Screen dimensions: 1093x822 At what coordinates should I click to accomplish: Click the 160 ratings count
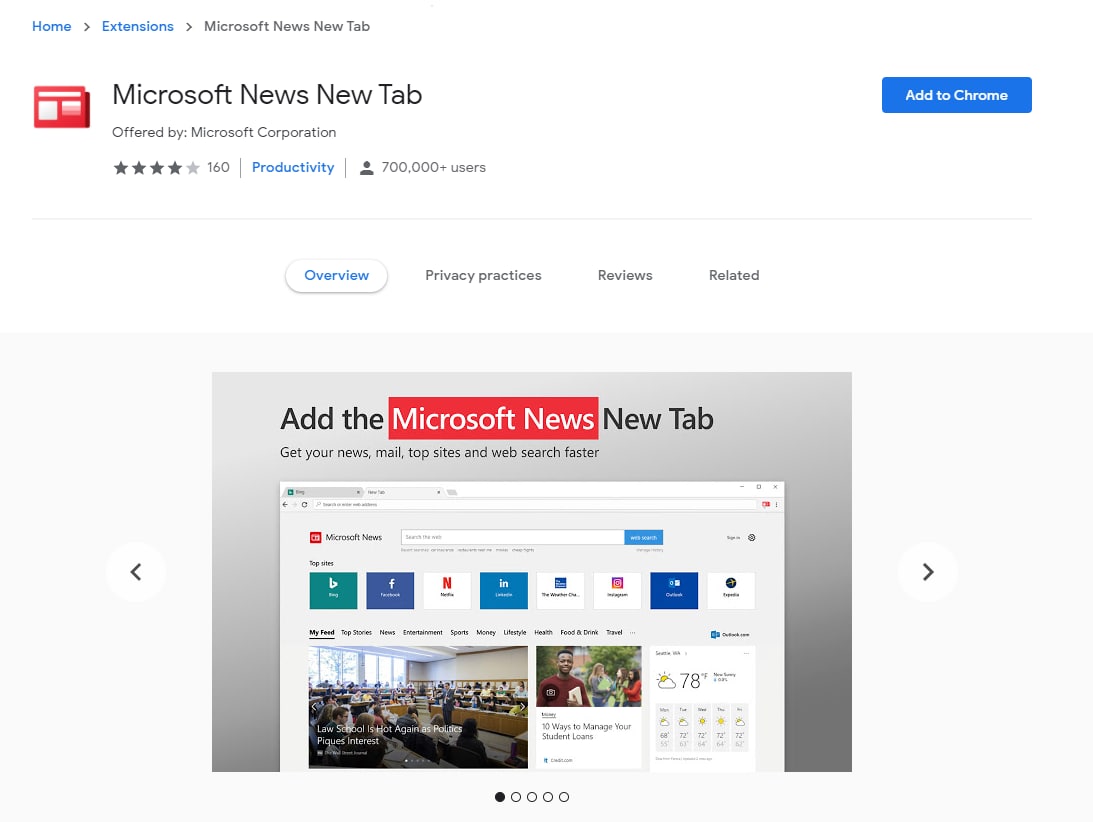pyautogui.click(x=218, y=167)
